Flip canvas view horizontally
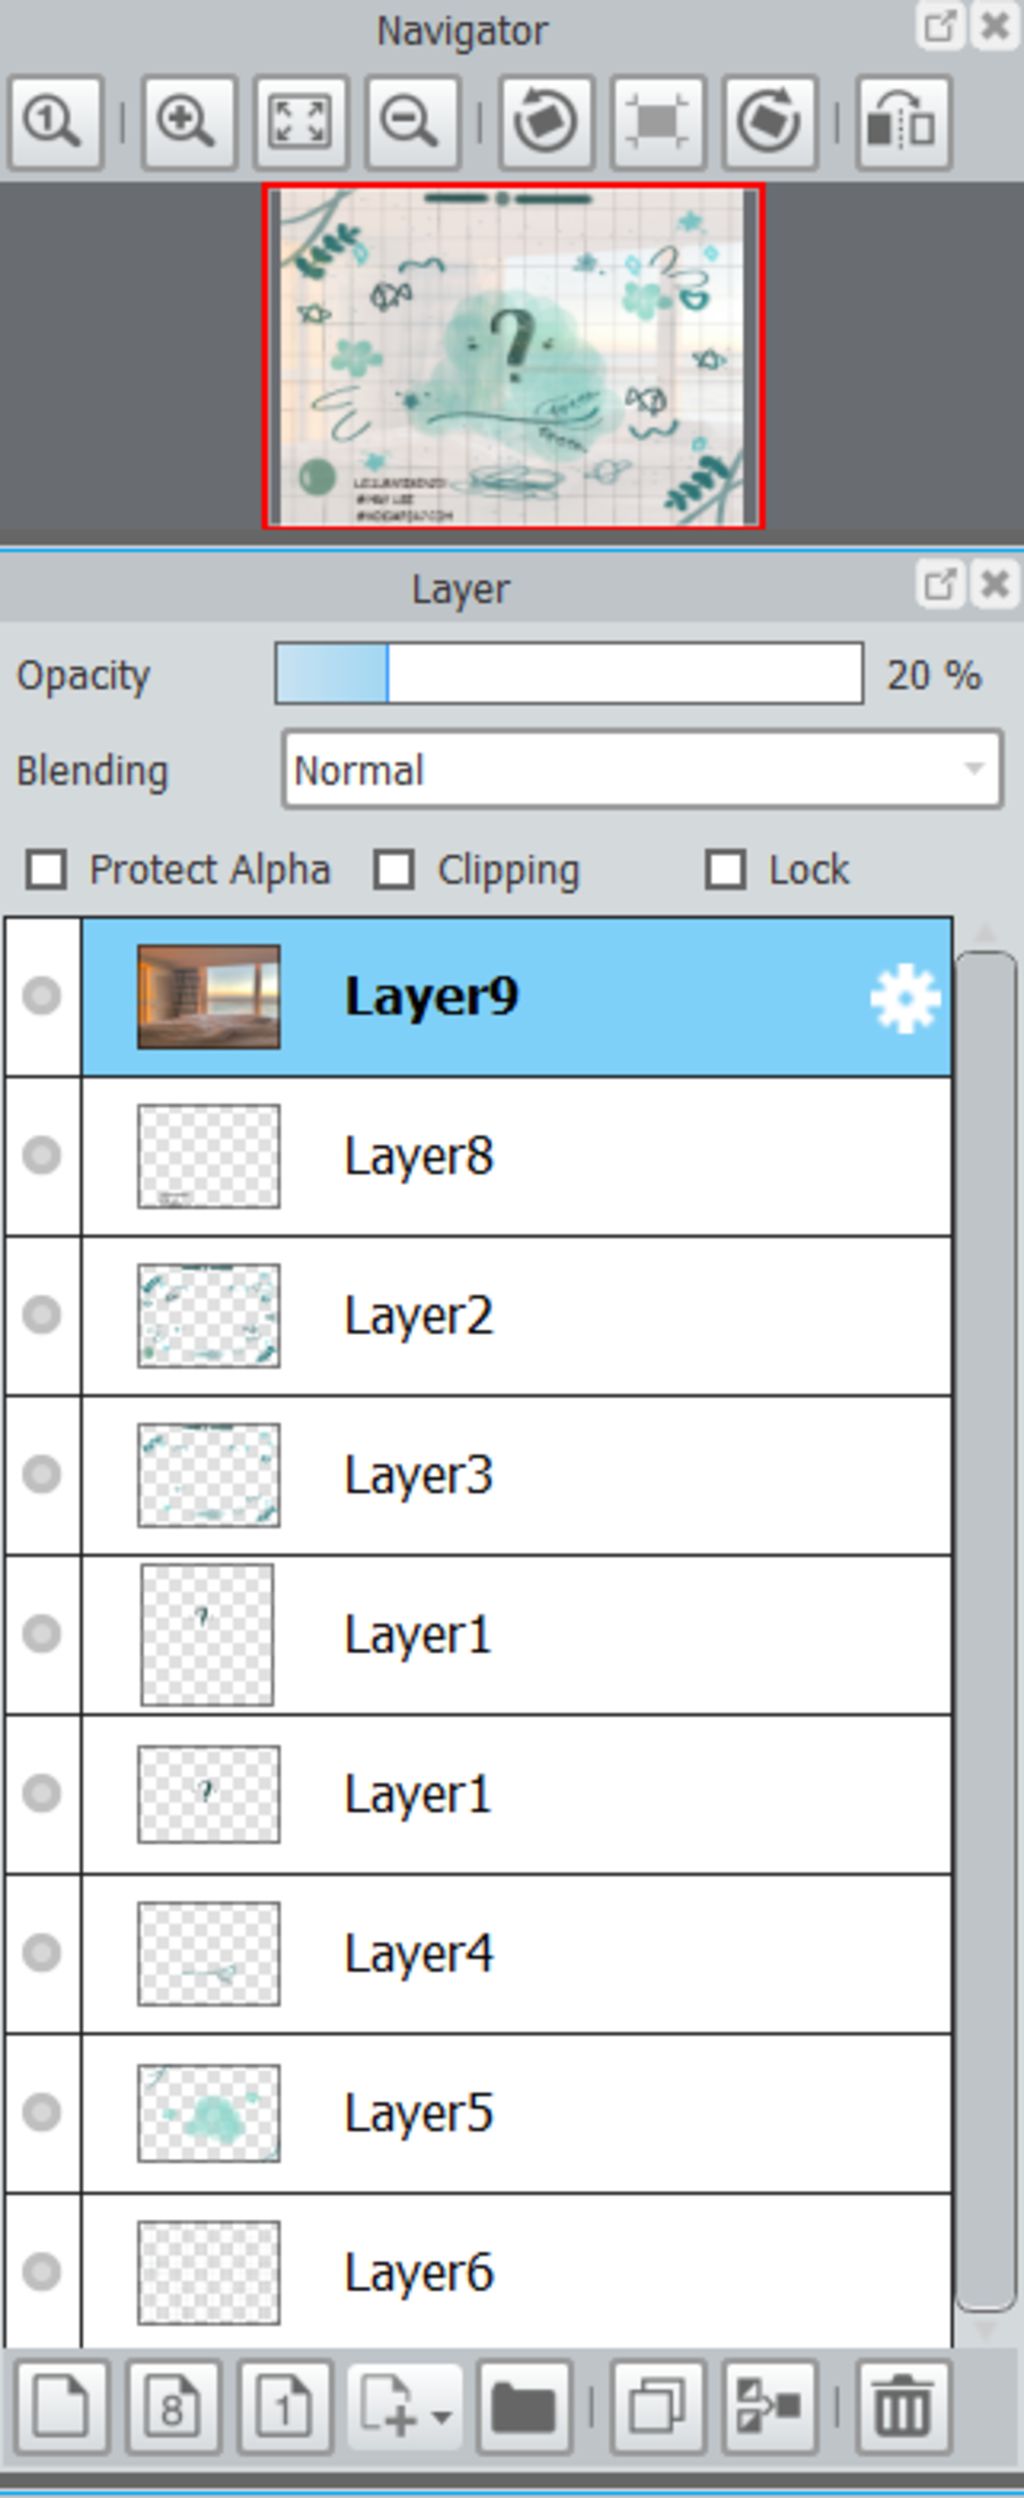The width and height of the screenshot is (1024, 2498). pos(903,122)
